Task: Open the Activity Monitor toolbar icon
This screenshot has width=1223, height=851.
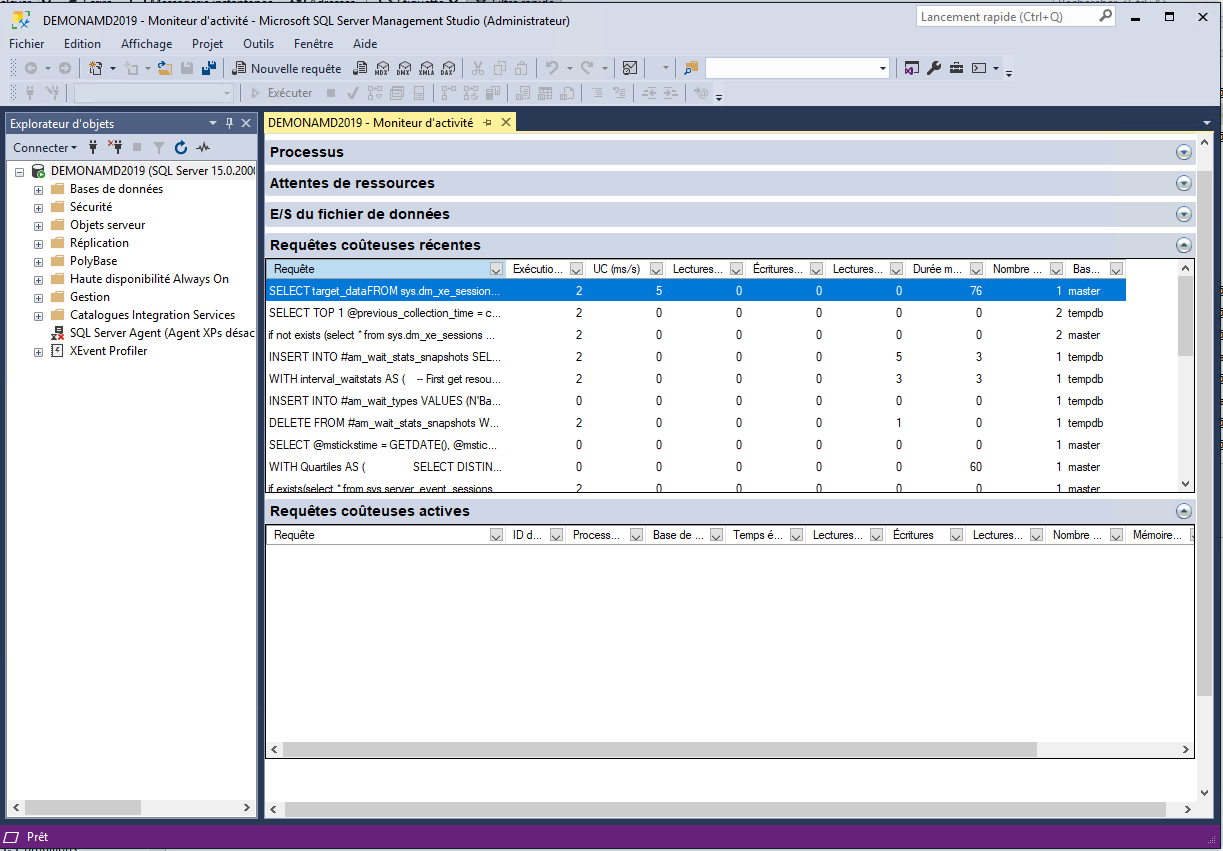Action: click(x=630, y=68)
